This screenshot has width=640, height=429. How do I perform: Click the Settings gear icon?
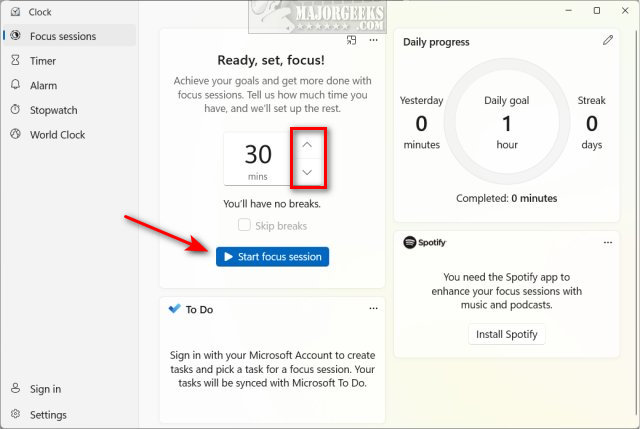15,414
